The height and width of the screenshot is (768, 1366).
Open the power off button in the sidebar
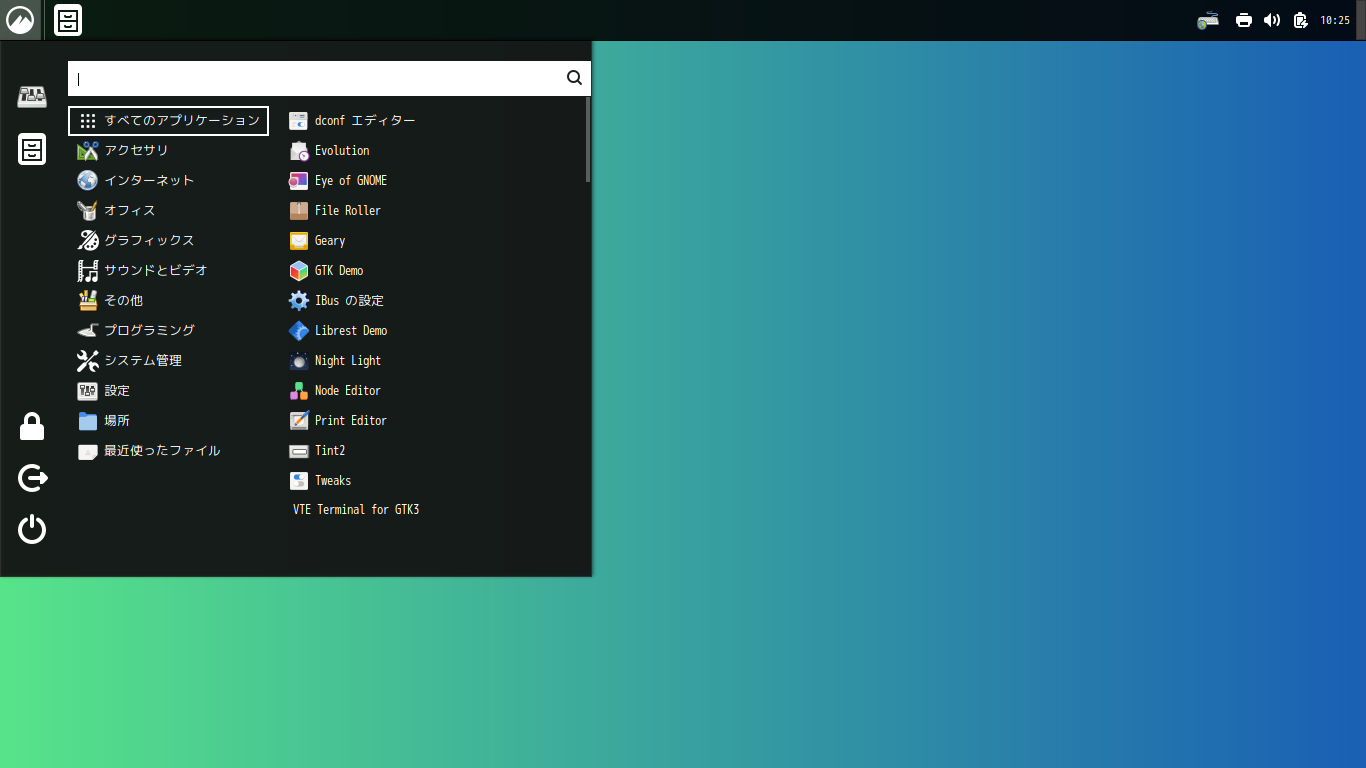[32, 529]
